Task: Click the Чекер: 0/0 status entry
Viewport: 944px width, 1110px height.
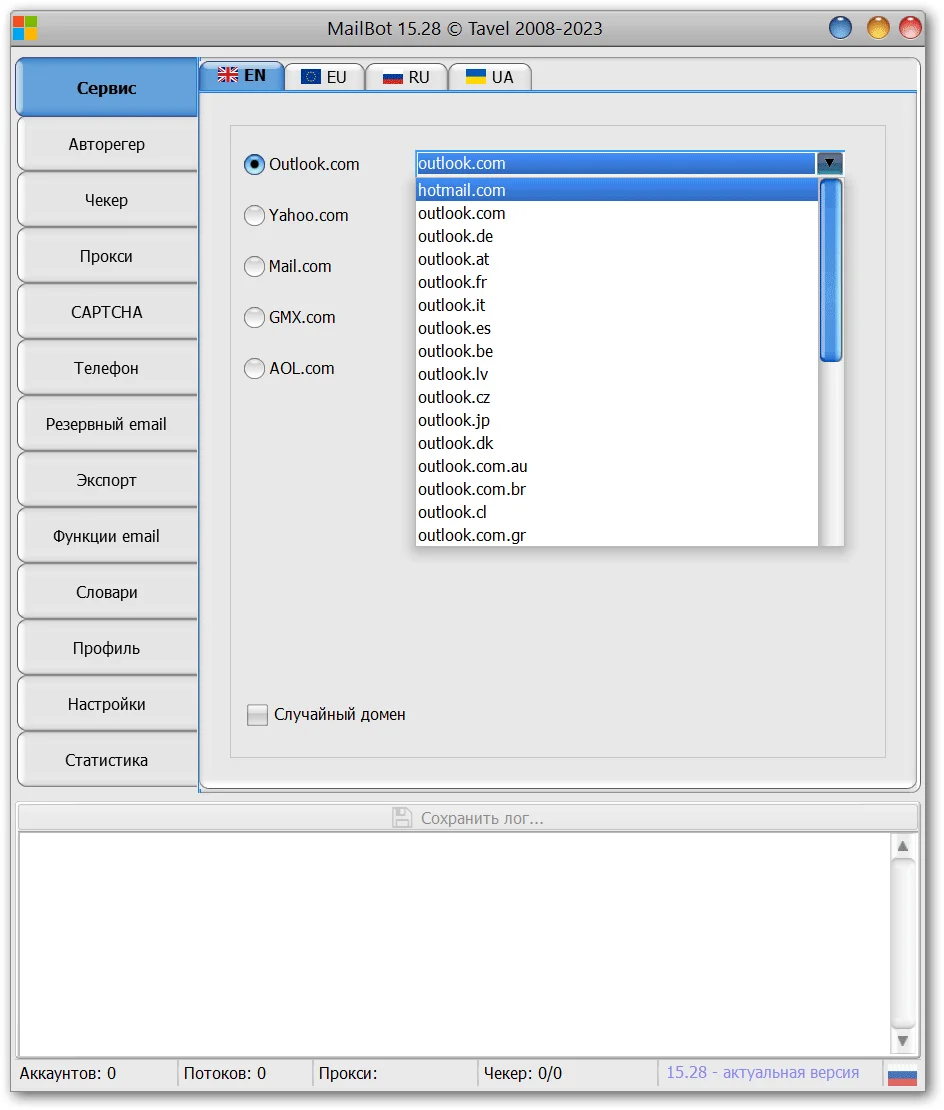Action: 523,1073
